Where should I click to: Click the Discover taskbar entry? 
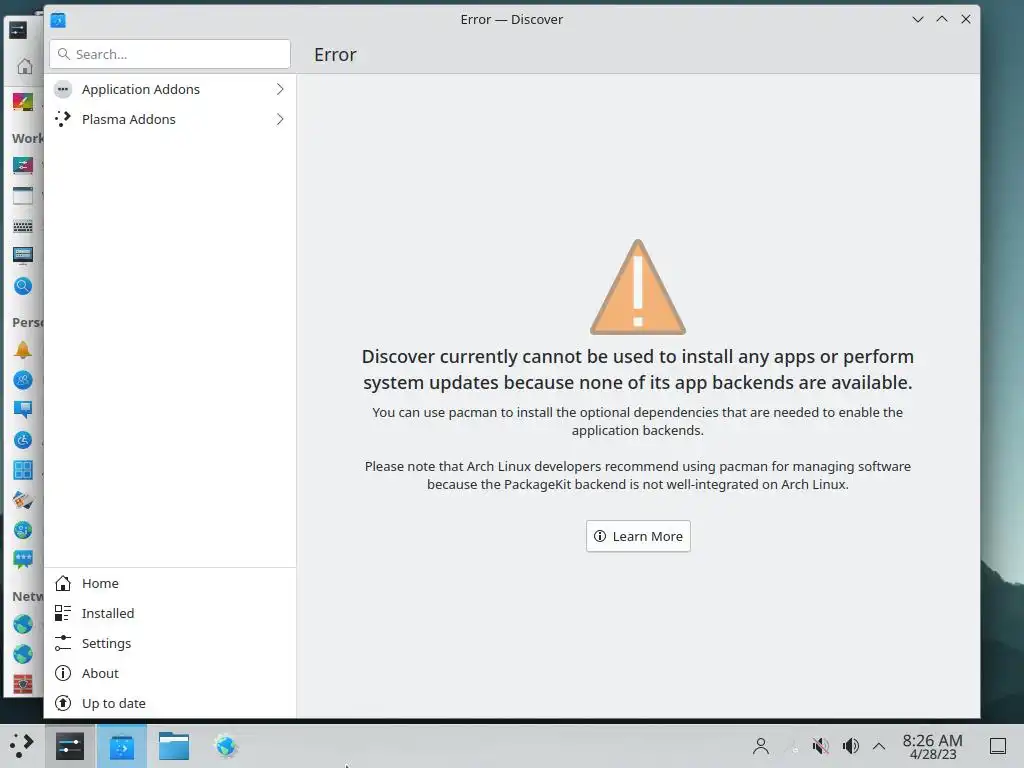(121, 746)
